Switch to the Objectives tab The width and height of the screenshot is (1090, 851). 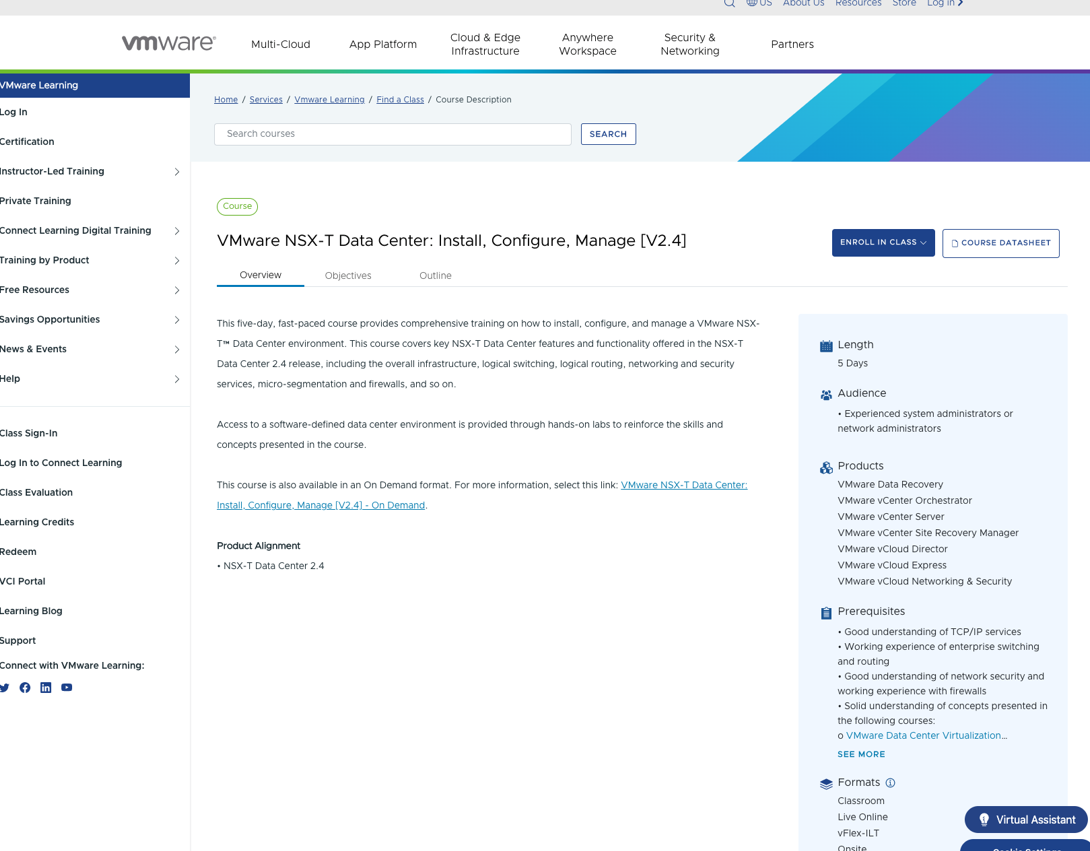pyautogui.click(x=348, y=276)
